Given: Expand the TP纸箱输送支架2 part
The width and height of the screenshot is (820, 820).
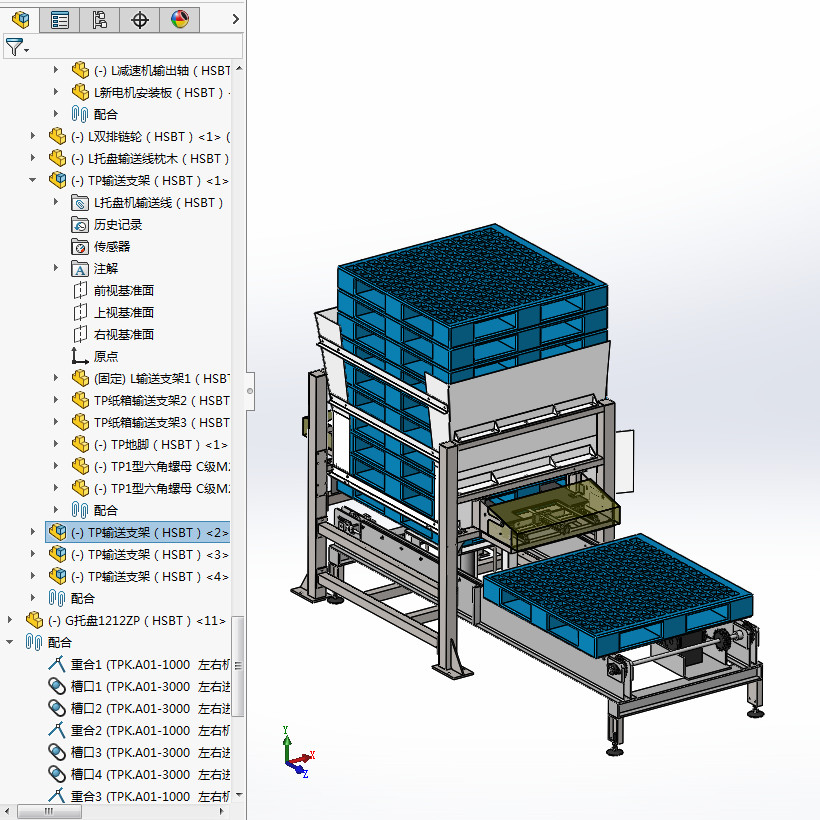Looking at the screenshot, I should pos(56,400).
